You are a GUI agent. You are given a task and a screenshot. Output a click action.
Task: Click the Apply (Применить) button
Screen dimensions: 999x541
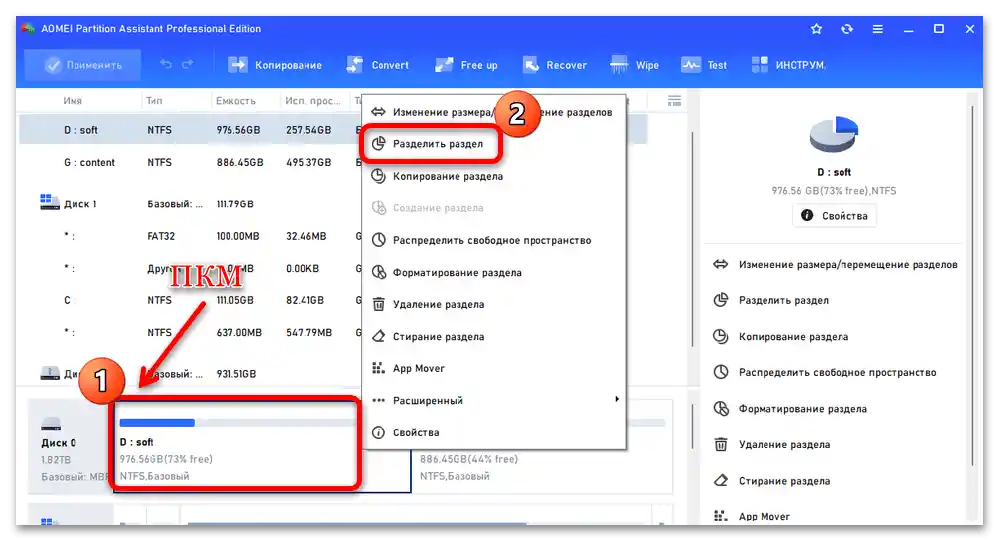[83, 65]
